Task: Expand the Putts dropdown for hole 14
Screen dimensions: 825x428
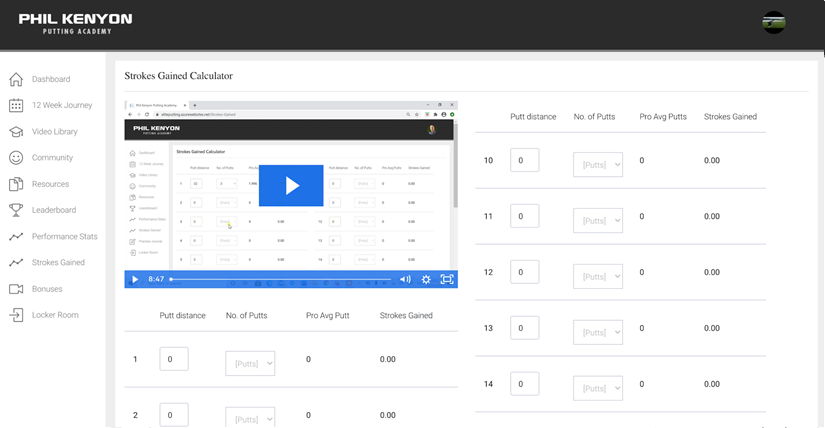Action: coord(598,388)
